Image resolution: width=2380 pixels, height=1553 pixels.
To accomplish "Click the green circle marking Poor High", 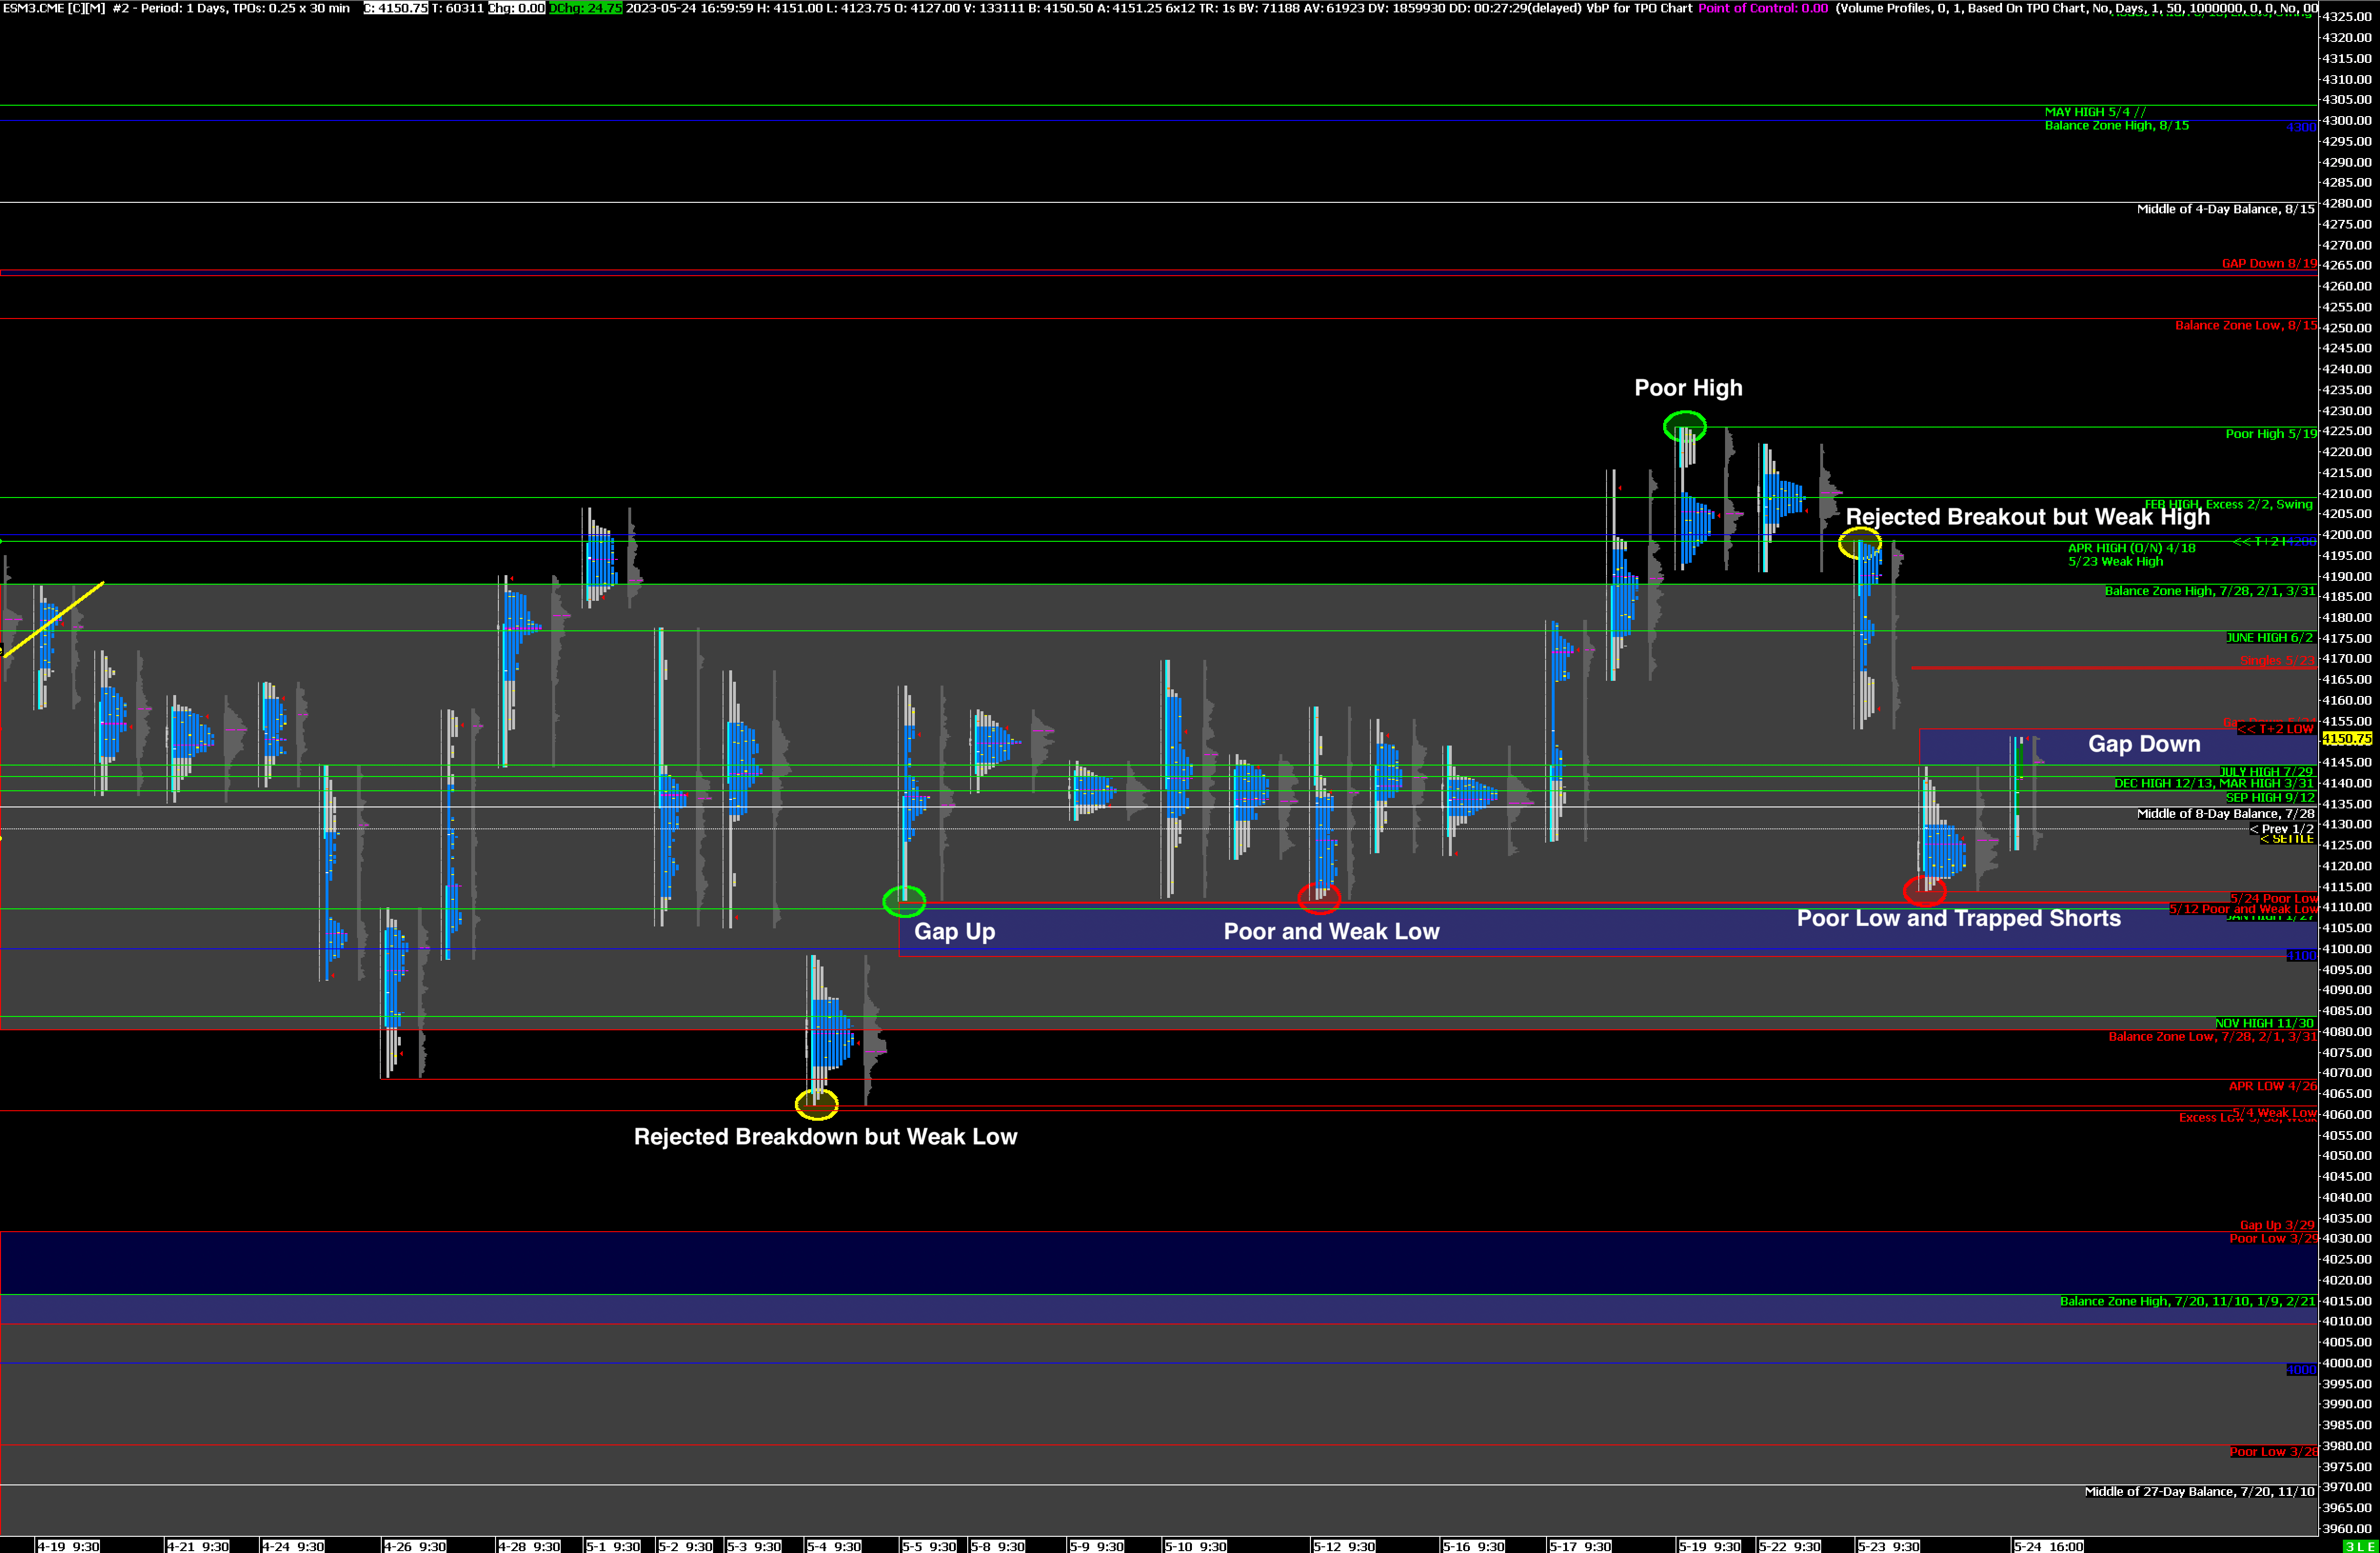I will pyautogui.click(x=1684, y=427).
